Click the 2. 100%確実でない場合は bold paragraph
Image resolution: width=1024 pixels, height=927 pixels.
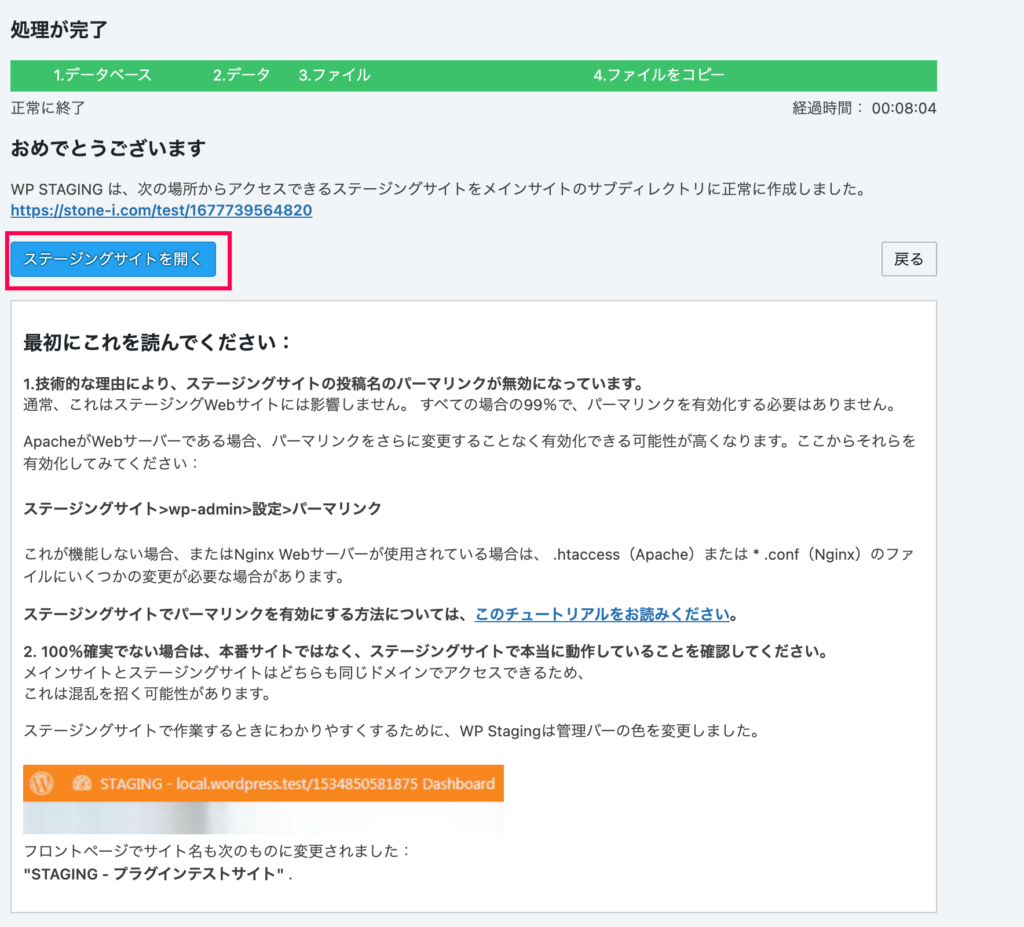[426, 651]
